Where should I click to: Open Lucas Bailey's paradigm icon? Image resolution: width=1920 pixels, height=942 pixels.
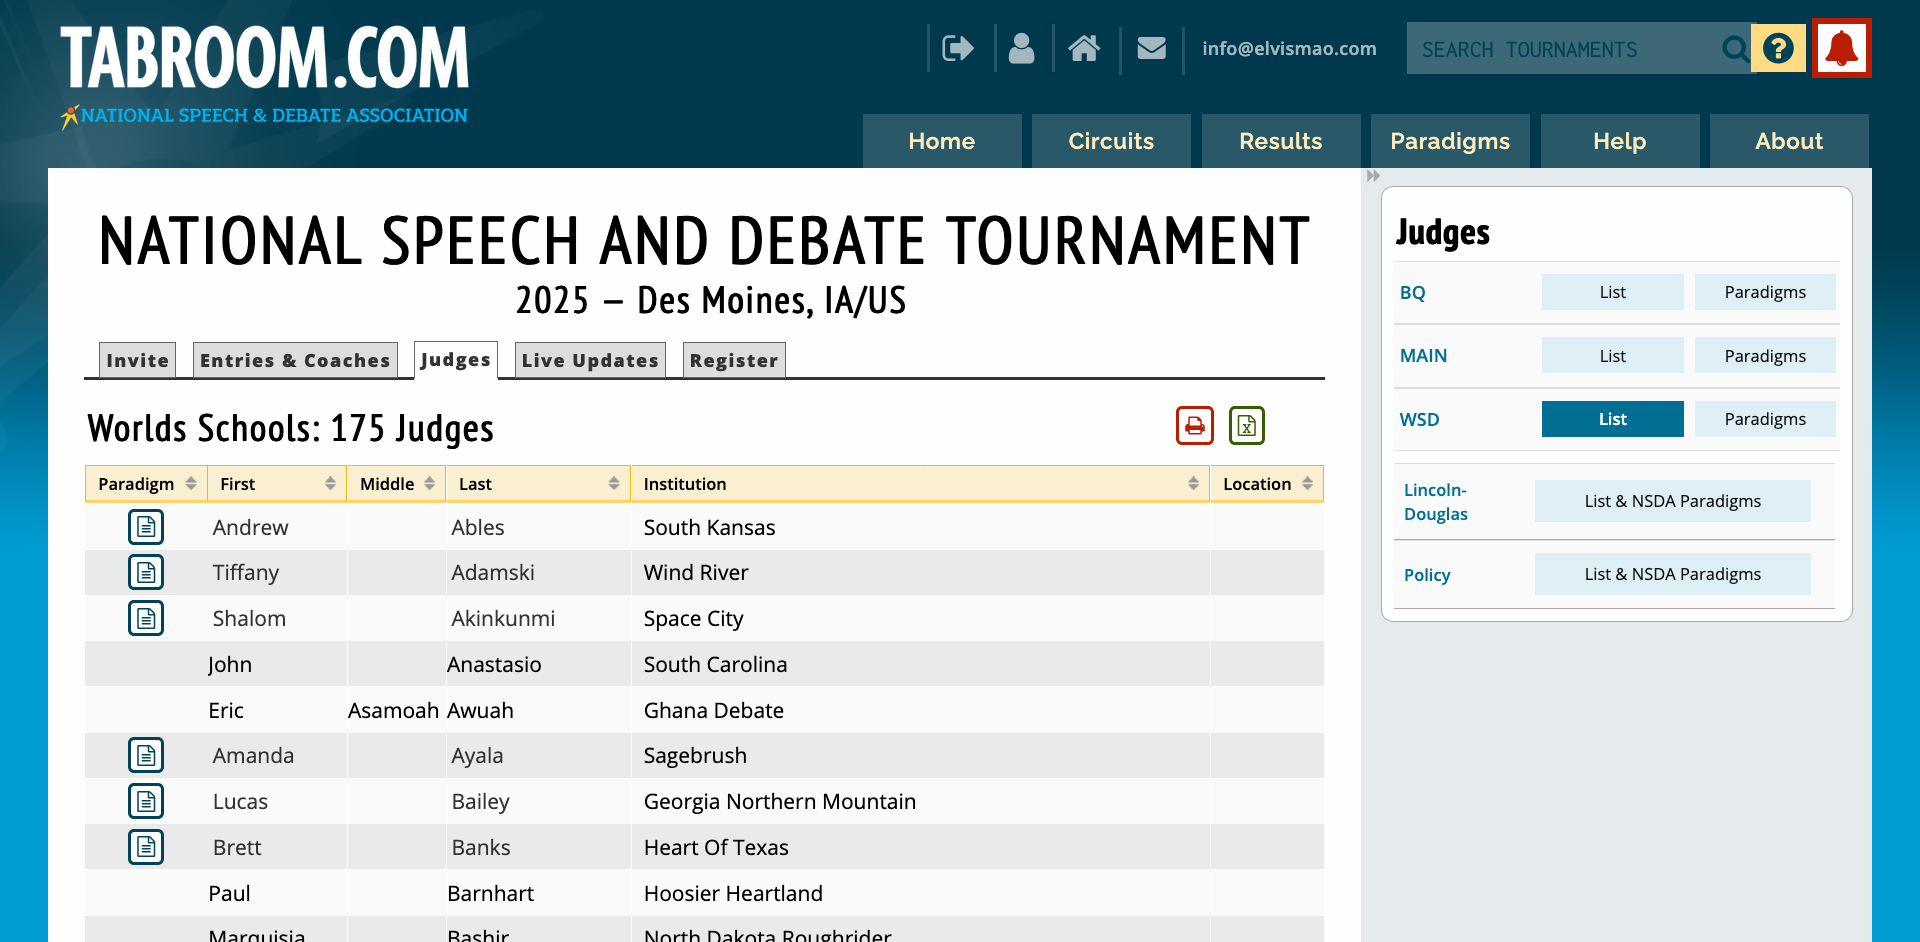tap(146, 801)
